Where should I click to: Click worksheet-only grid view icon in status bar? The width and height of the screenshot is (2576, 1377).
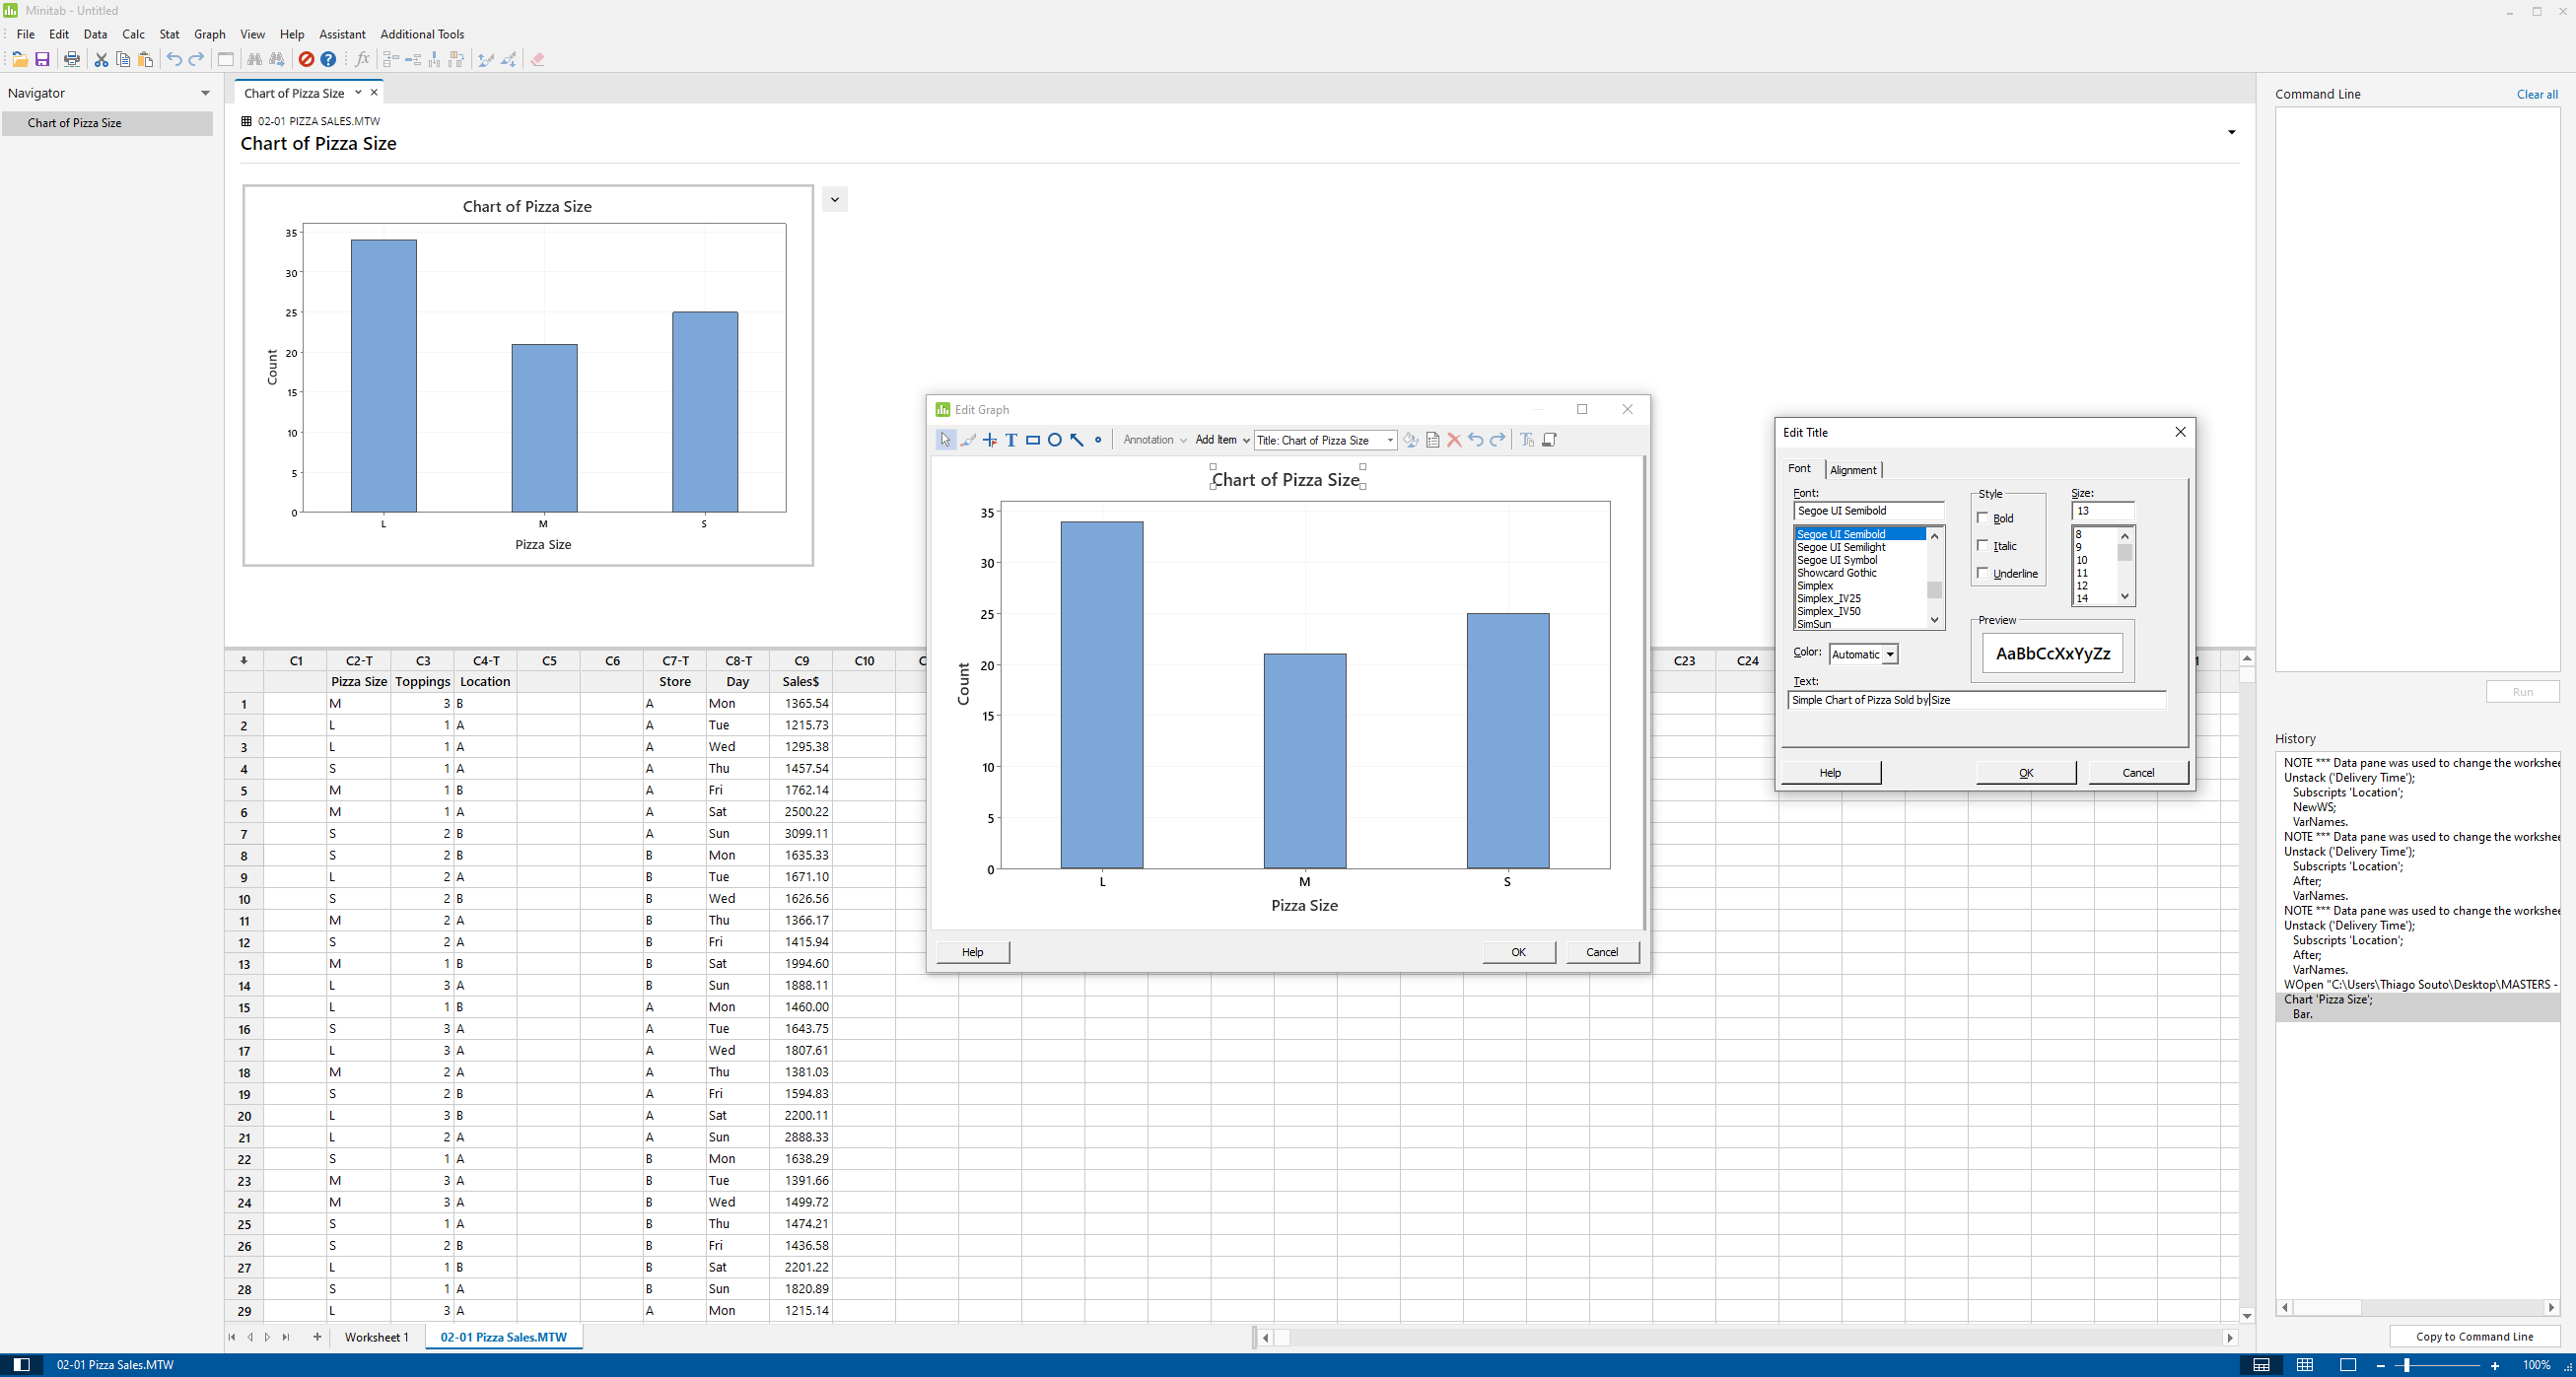point(2305,1365)
